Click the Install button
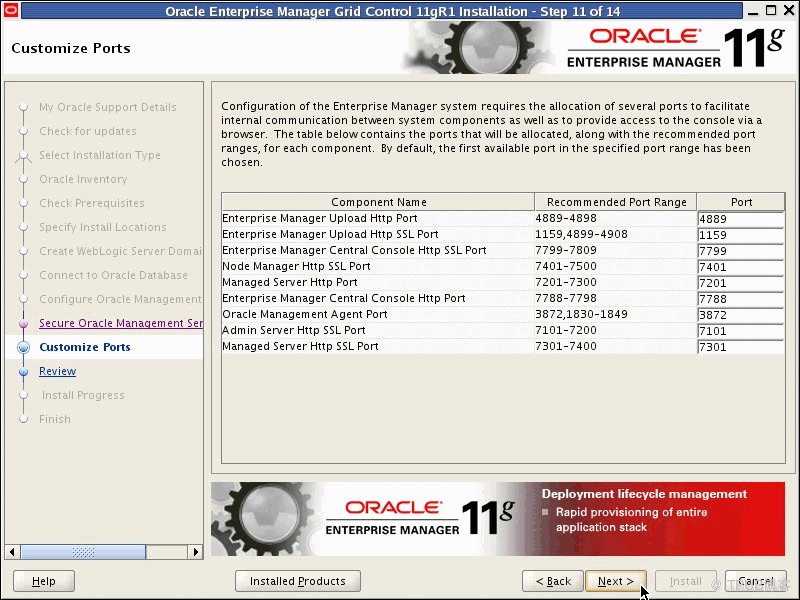 pos(686,581)
